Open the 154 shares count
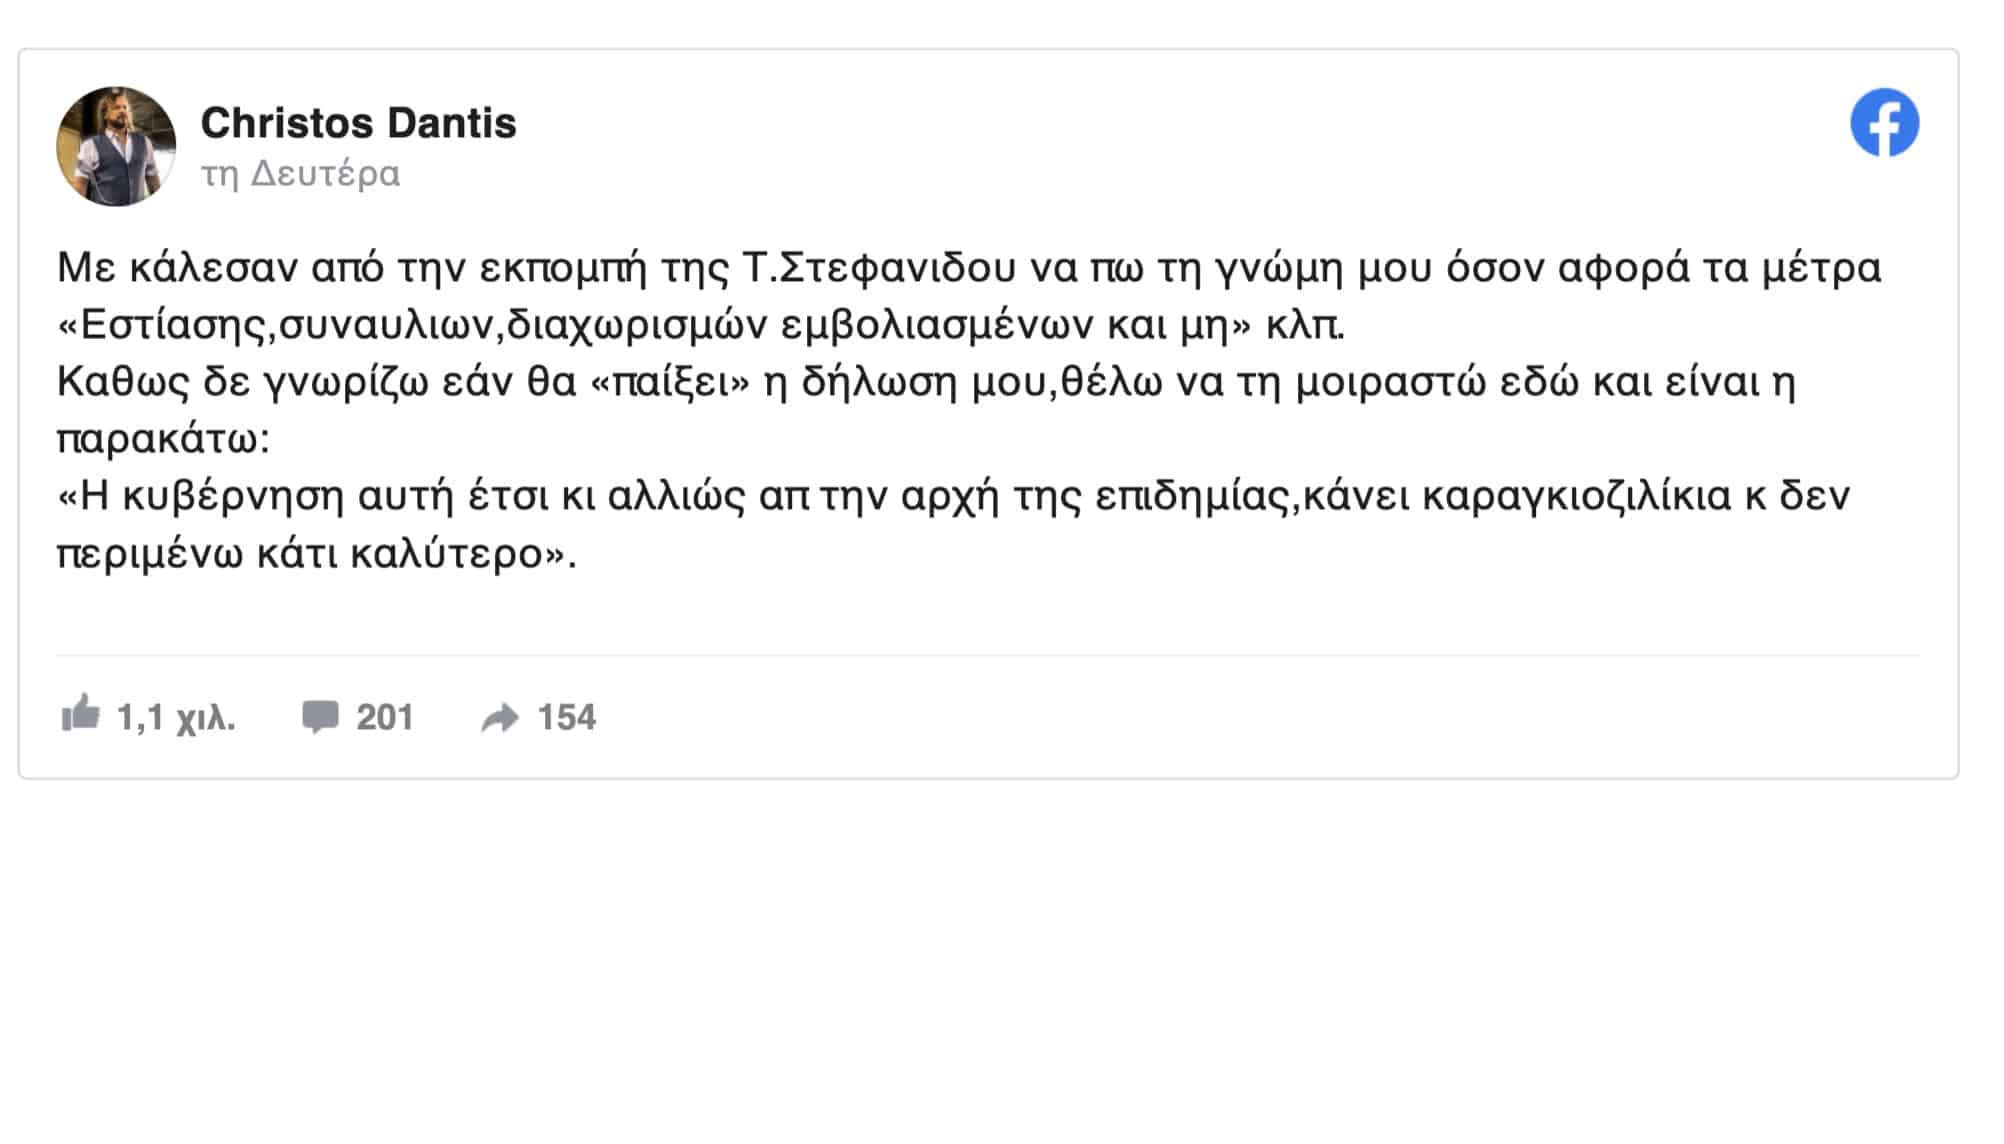Screen dimensions: 2004x1144 tap(566, 717)
